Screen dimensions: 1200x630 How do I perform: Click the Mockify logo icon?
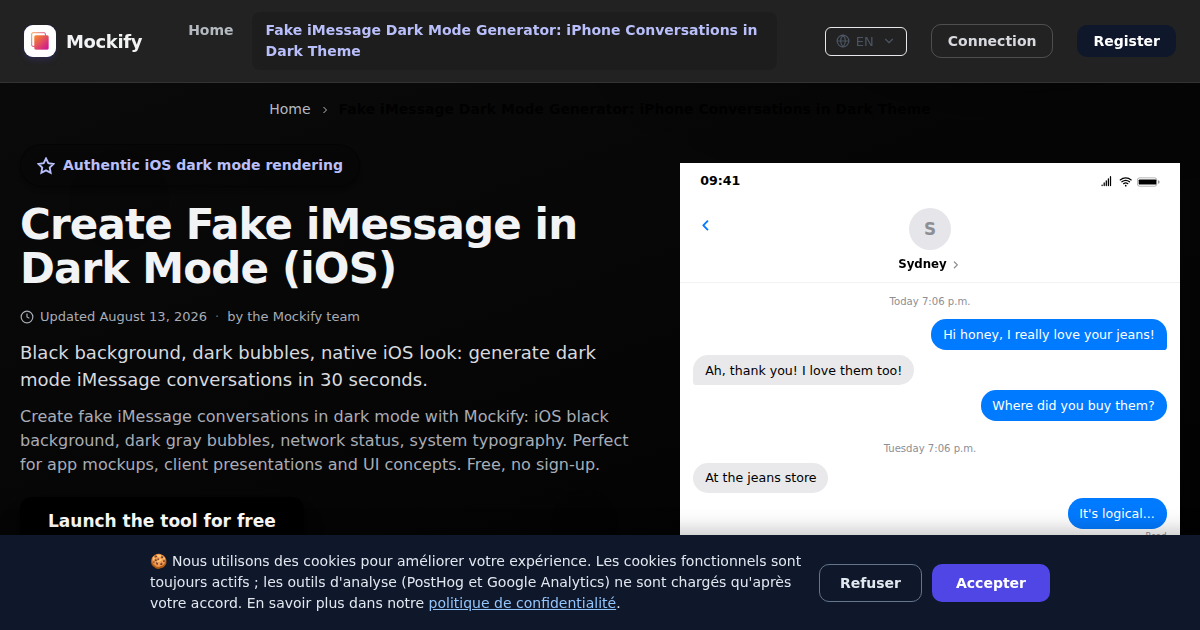(40, 41)
